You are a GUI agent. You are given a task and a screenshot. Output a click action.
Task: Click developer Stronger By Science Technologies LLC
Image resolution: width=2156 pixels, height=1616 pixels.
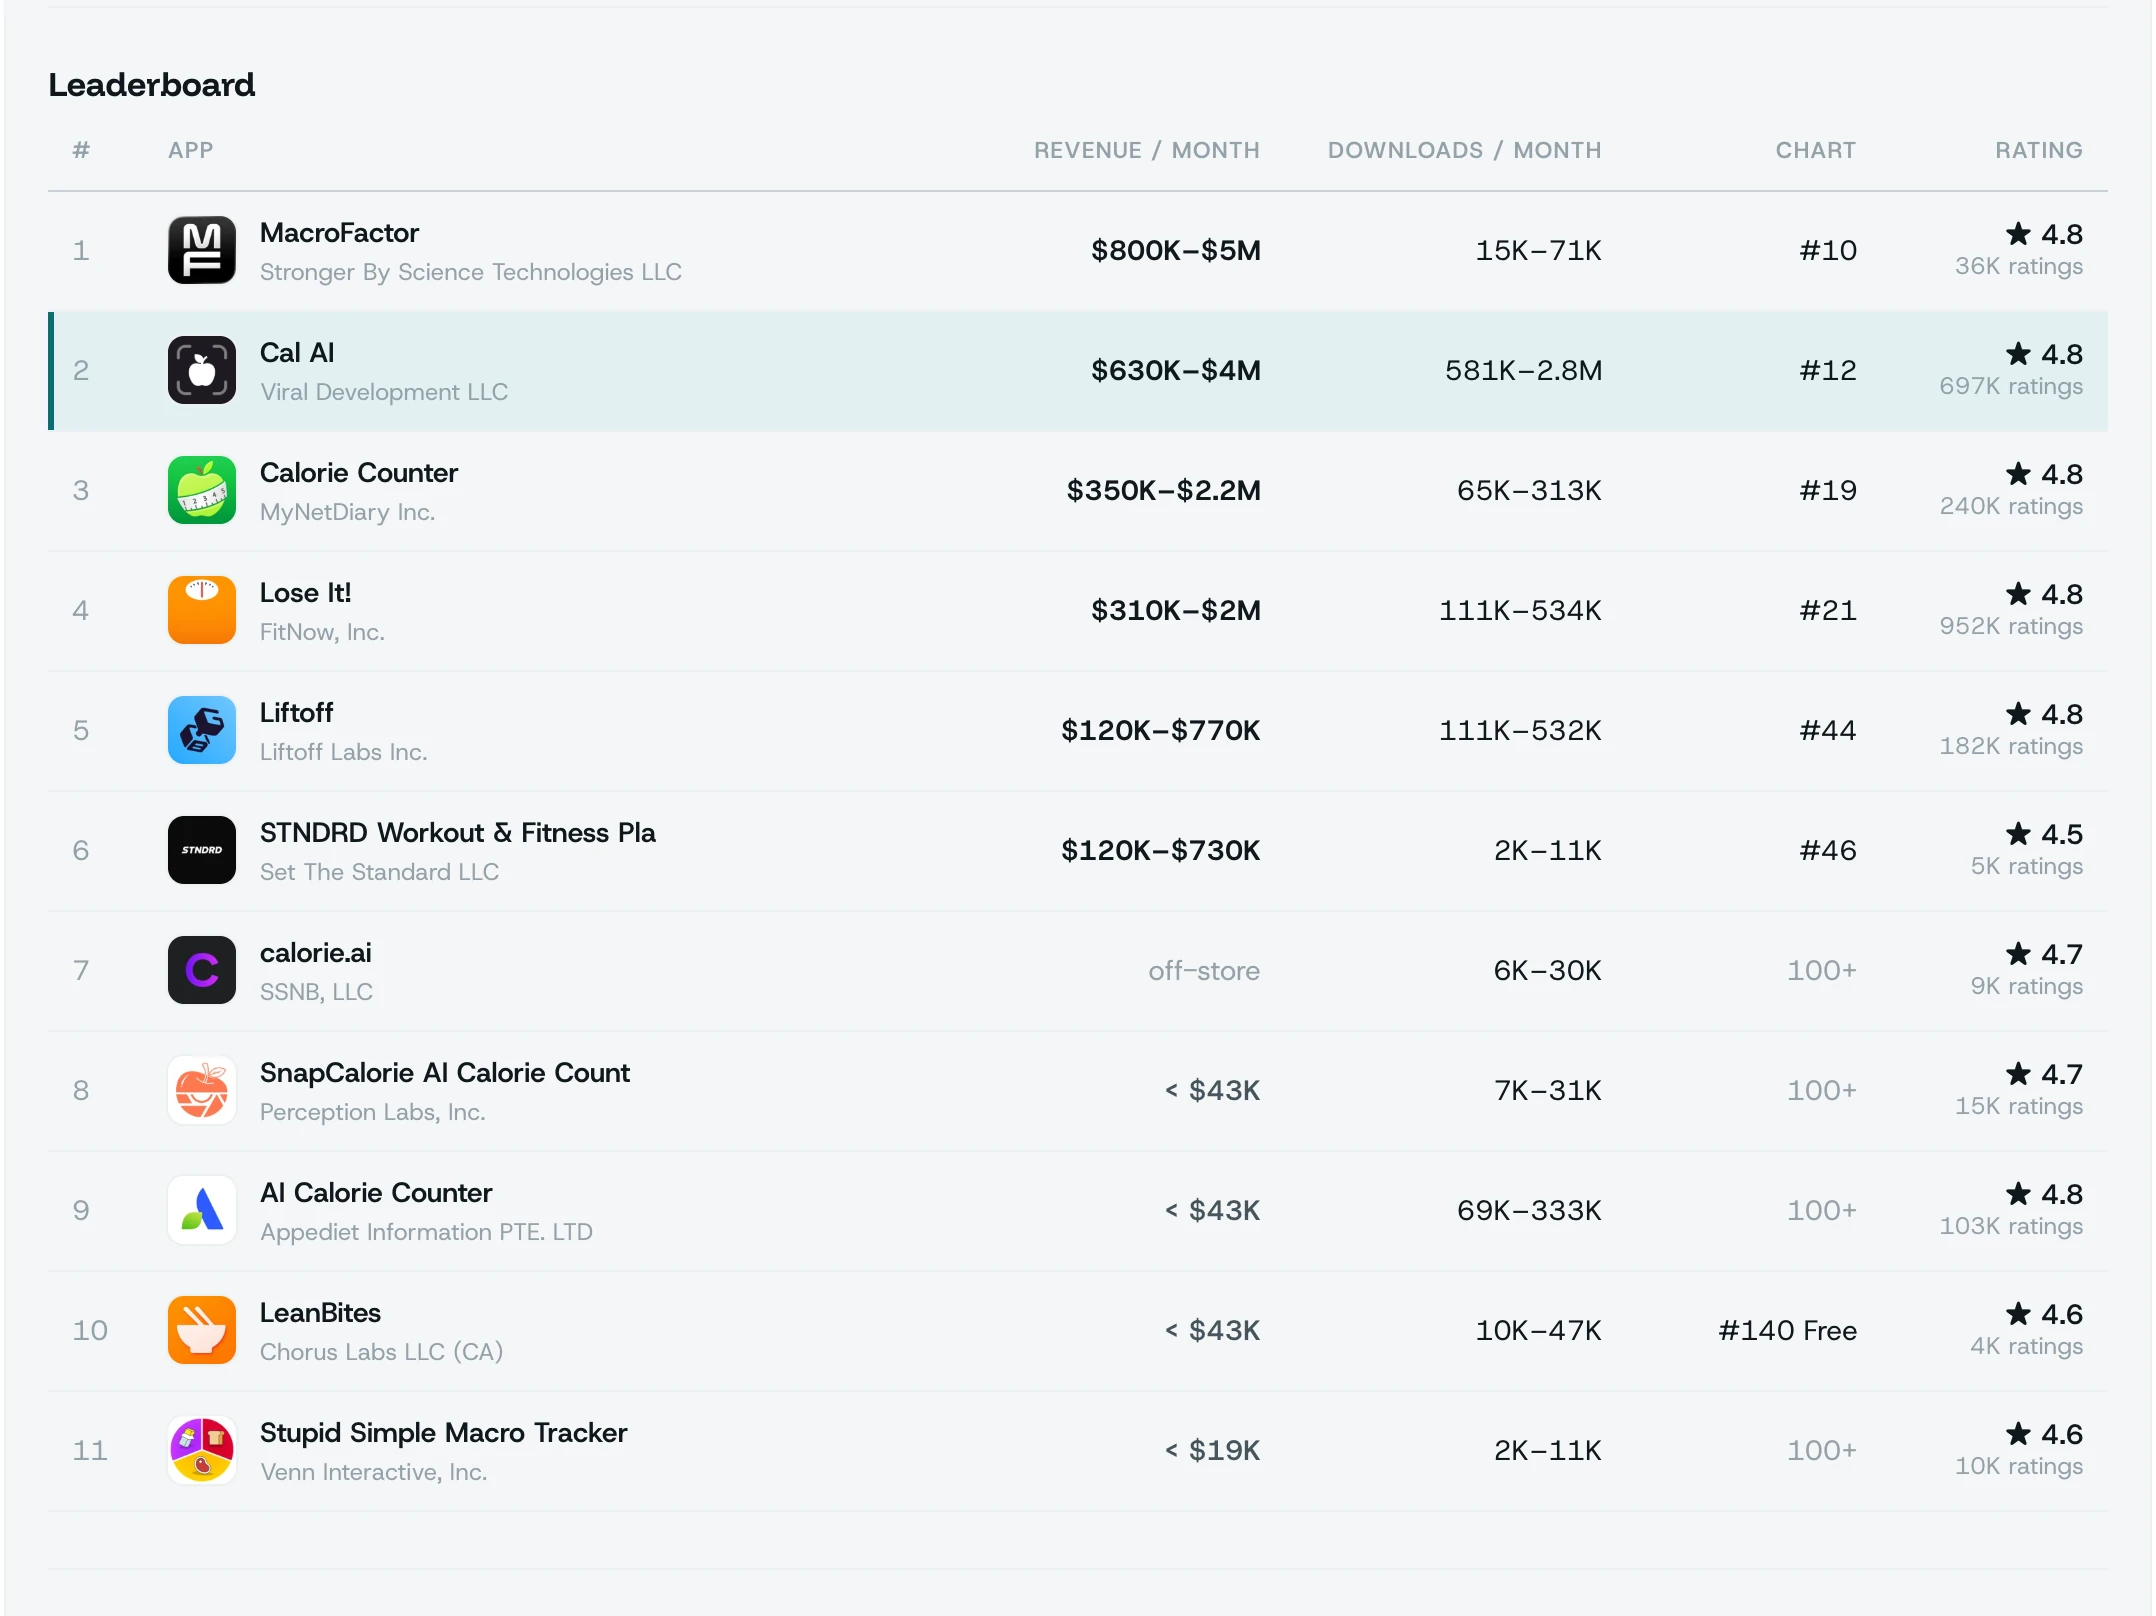tap(470, 272)
